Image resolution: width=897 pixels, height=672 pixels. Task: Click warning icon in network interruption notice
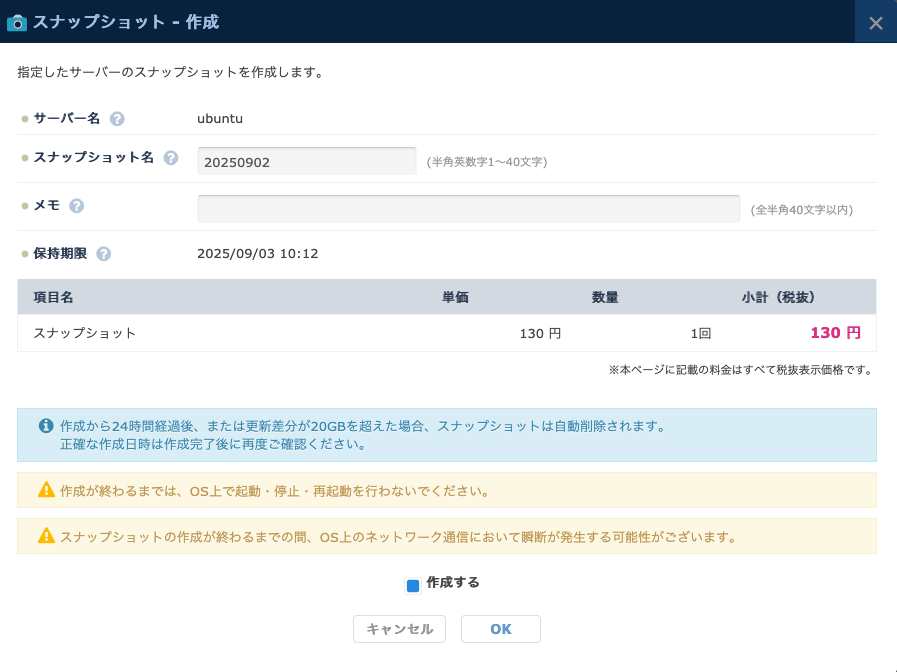[x=46, y=536]
